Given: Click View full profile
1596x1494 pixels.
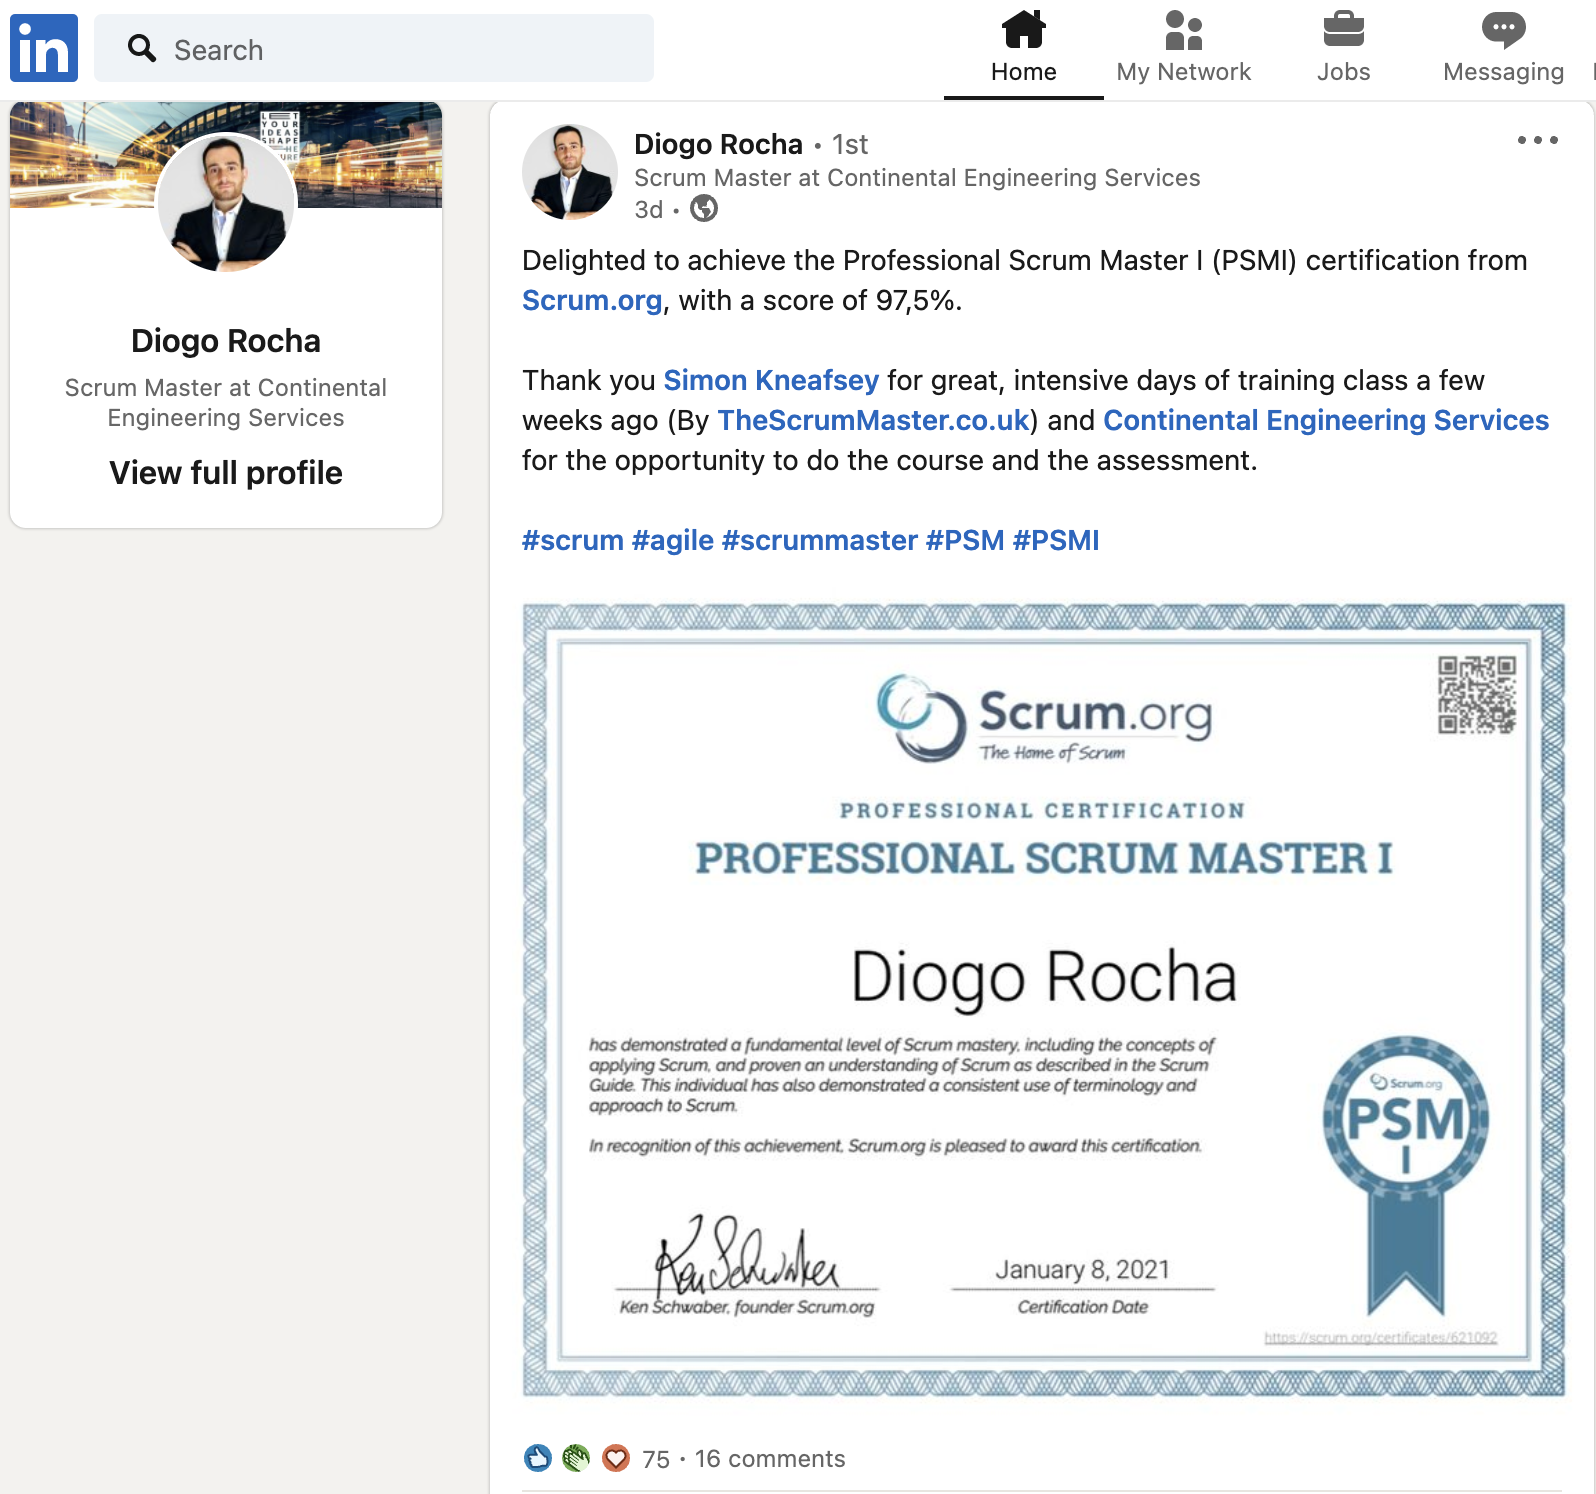Looking at the screenshot, I should (226, 473).
